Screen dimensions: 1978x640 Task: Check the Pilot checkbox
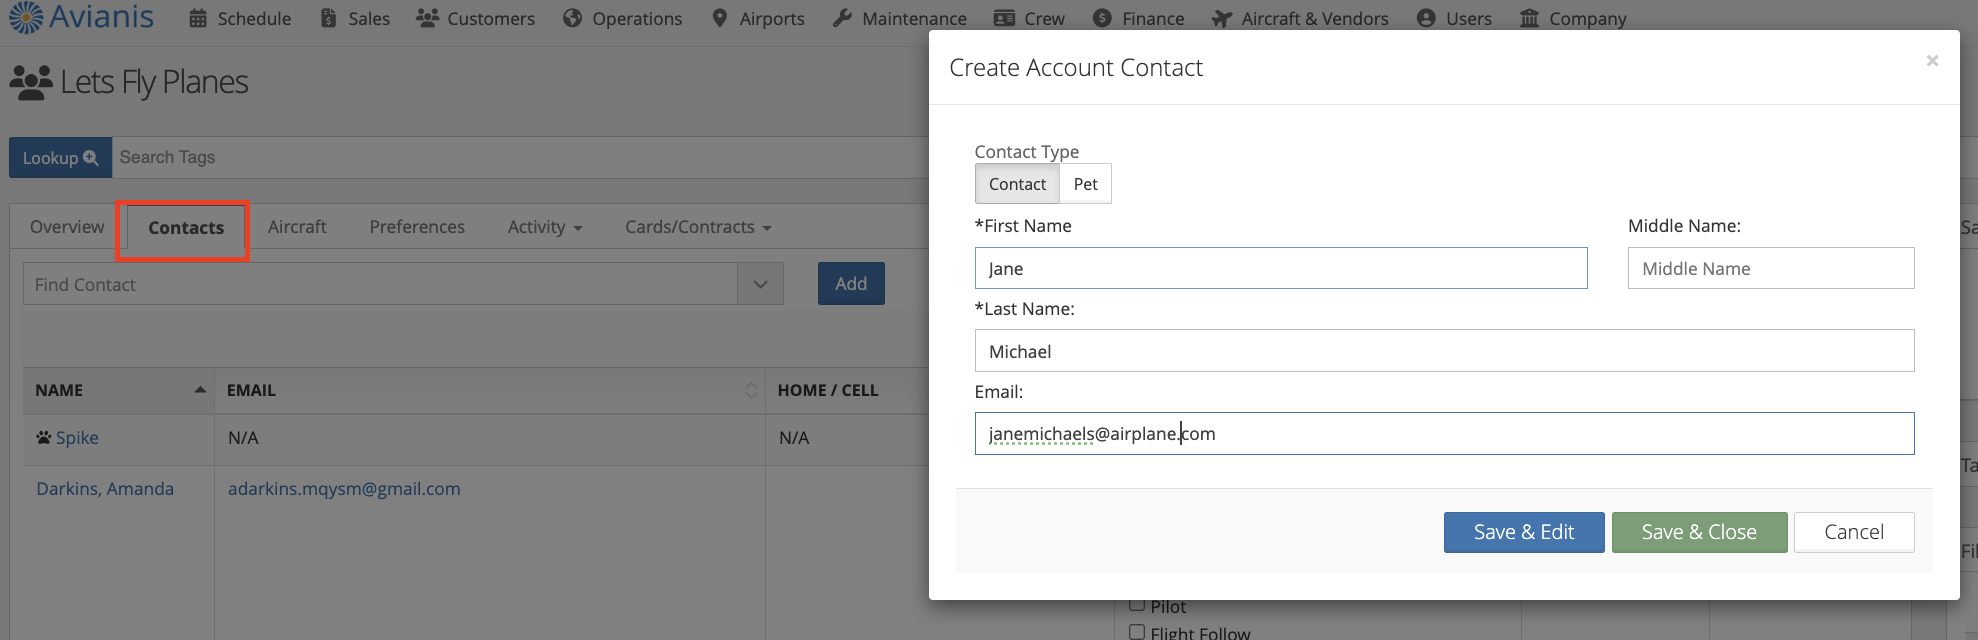point(1137,605)
